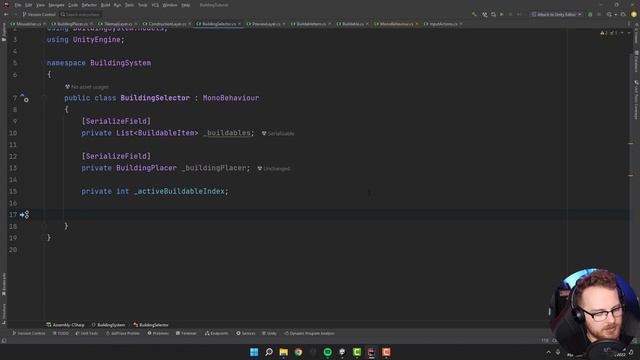Open the Unit Tests tool window
Image resolution: width=640 pixels, height=360 pixels.
click(x=87, y=333)
